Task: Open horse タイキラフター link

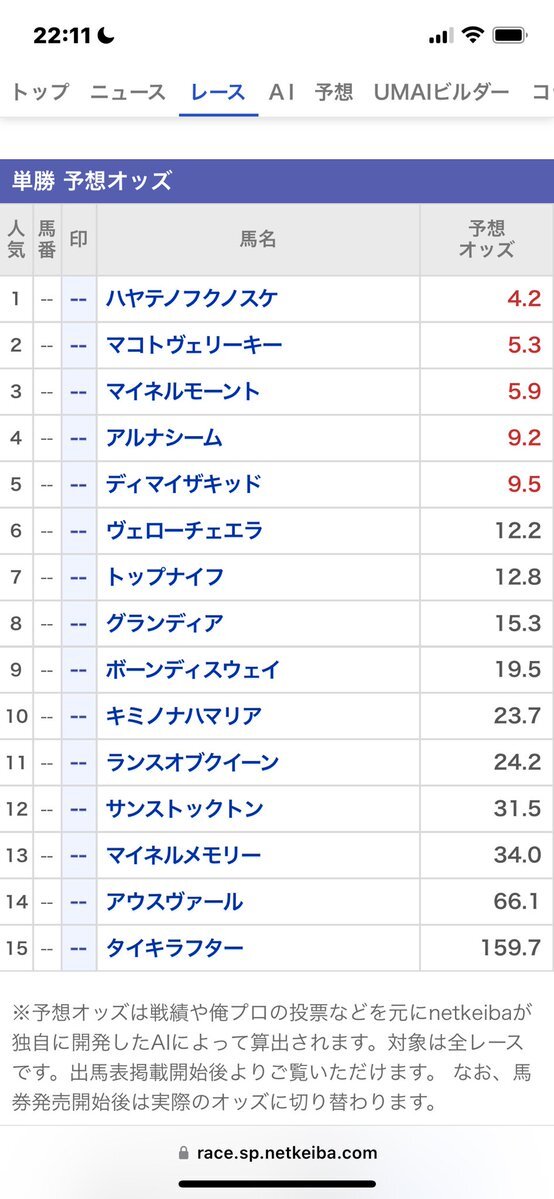Action: [x=174, y=948]
